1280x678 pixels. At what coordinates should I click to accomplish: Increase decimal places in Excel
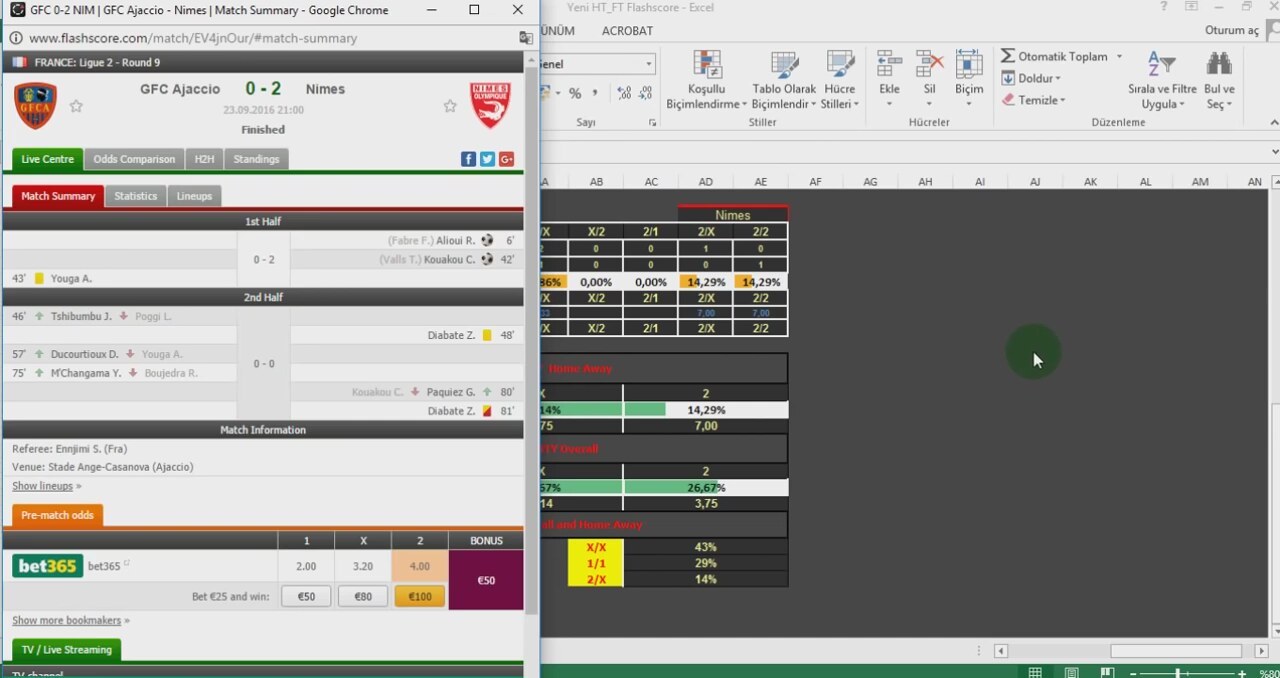click(x=624, y=93)
